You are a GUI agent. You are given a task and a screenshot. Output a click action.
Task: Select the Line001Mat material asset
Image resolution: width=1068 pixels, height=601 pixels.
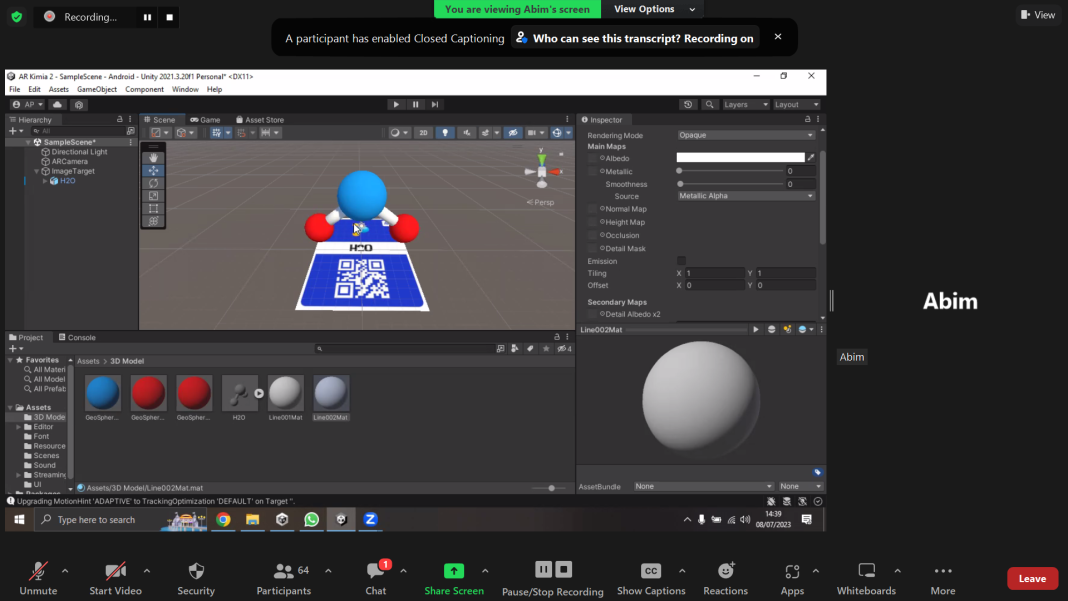point(285,397)
